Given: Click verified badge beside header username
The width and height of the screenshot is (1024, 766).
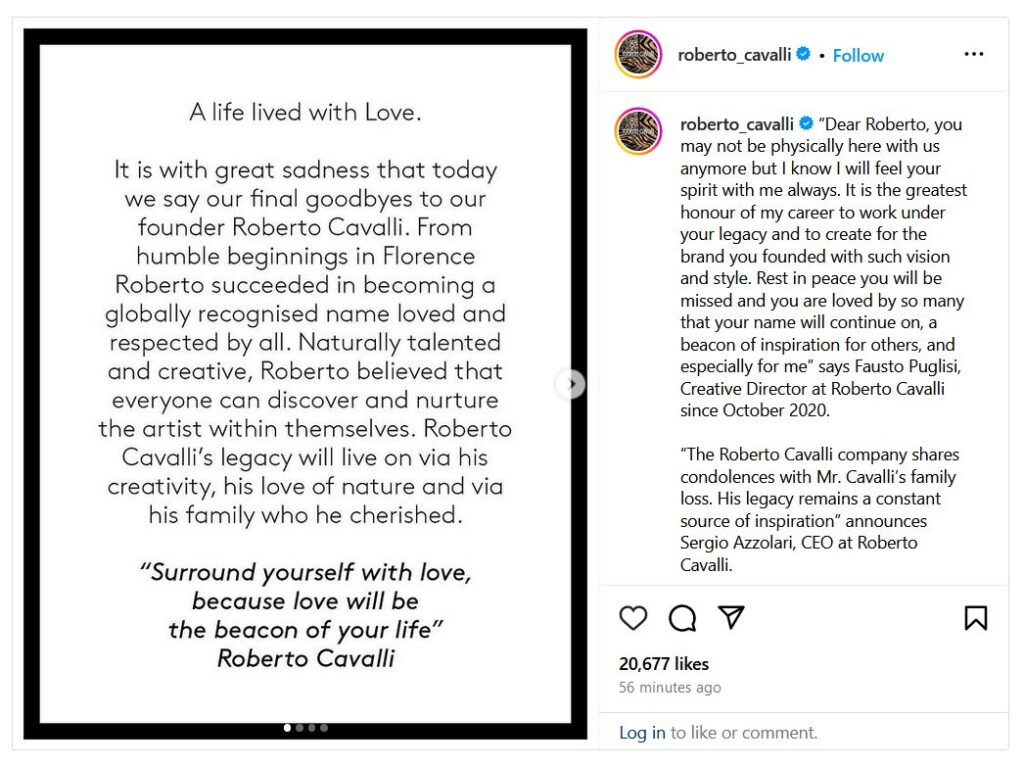Looking at the screenshot, I should pyautogui.click(x=803, y=55).
